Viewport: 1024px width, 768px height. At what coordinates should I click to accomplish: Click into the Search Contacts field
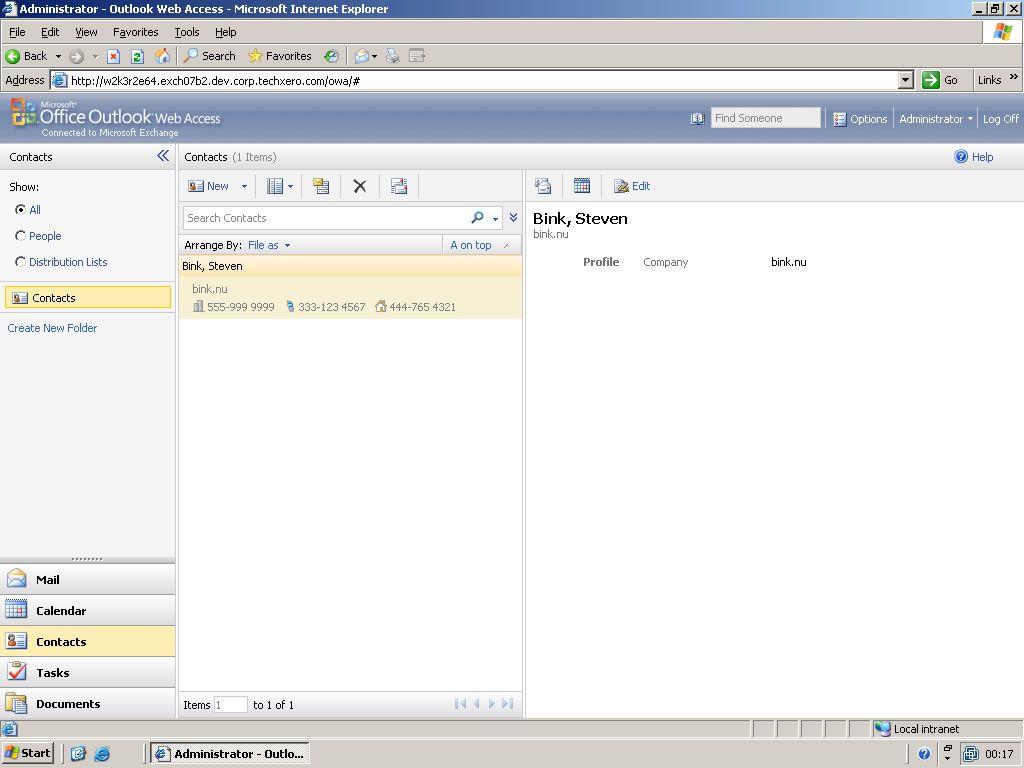pos(325,218)
